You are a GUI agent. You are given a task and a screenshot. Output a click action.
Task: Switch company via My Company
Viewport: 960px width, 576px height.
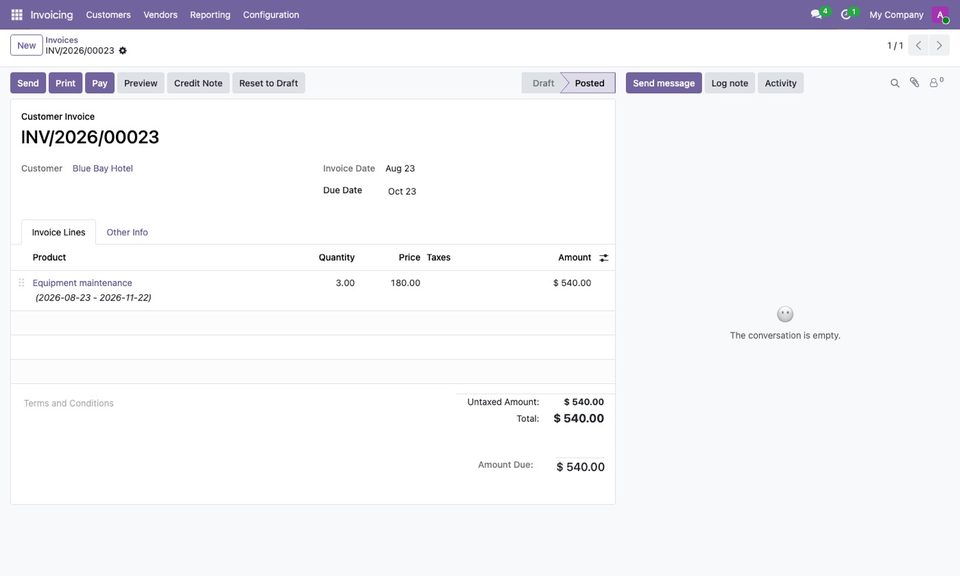click(x=896, y=15)
